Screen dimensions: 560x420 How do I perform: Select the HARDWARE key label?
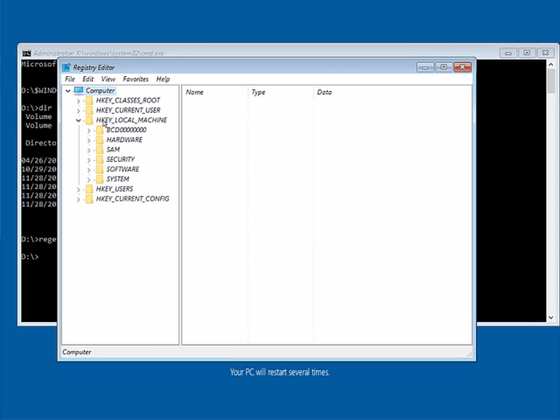pos(124,140)
